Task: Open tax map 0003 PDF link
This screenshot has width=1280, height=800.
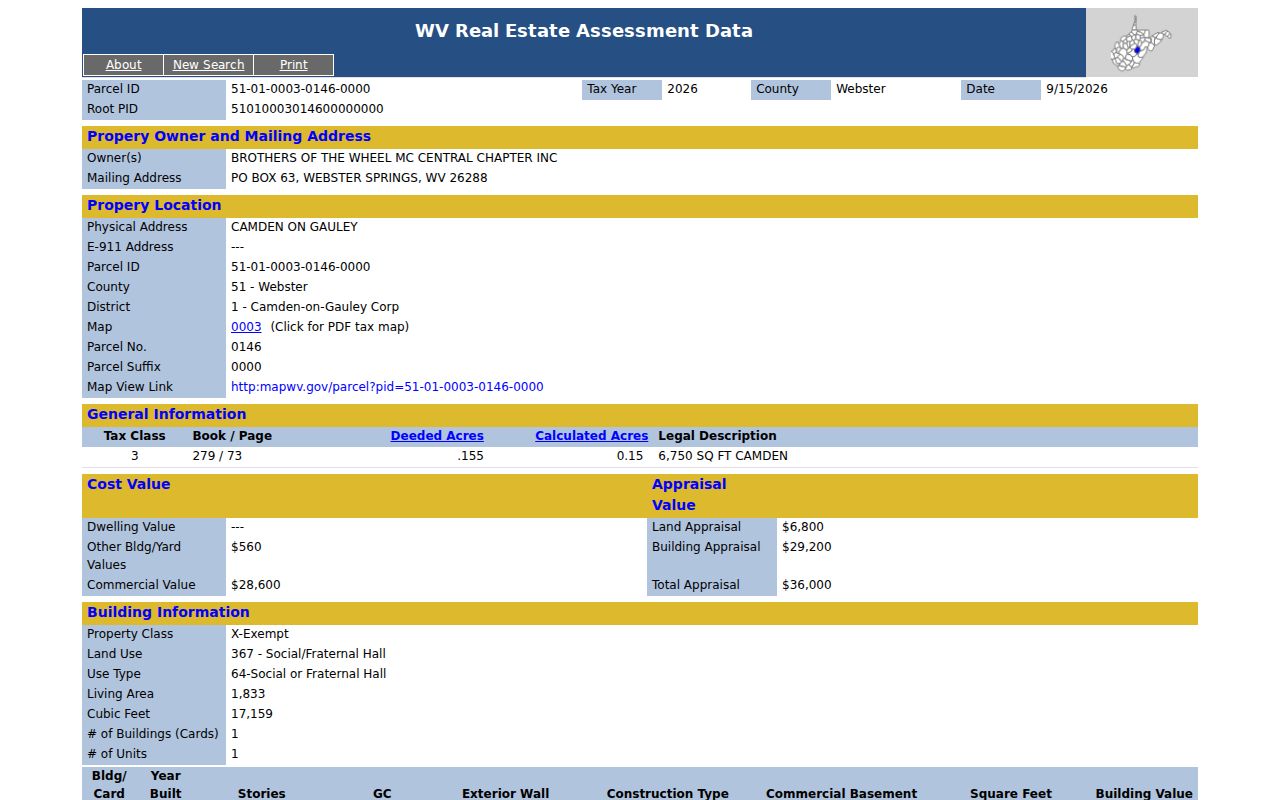Action: (x=246, y=327)
